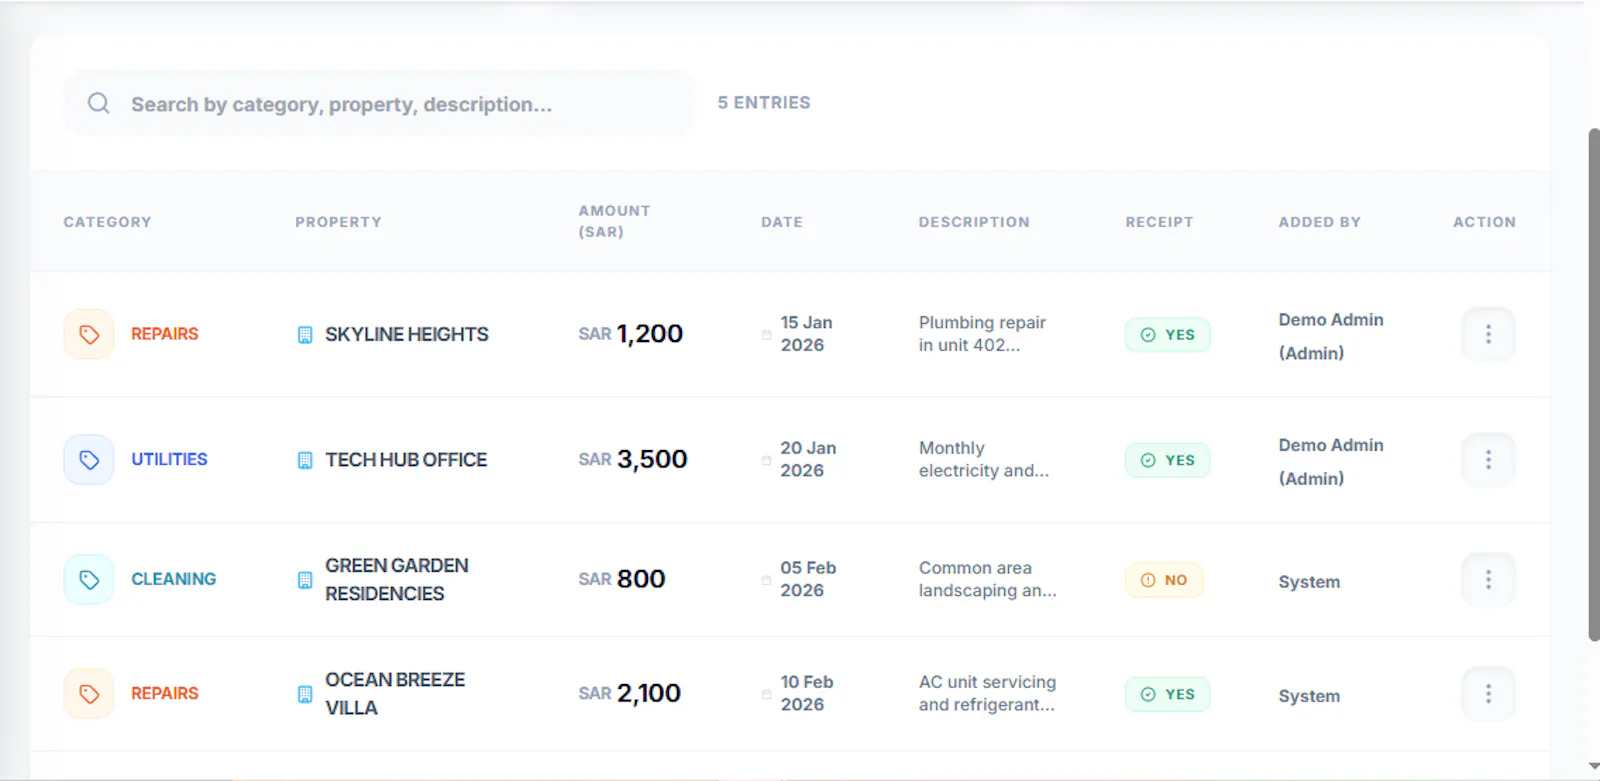Click YES receipt badge for Skyline Heights
Viewport: 1600px width, 781px height.
(1167, 335)
